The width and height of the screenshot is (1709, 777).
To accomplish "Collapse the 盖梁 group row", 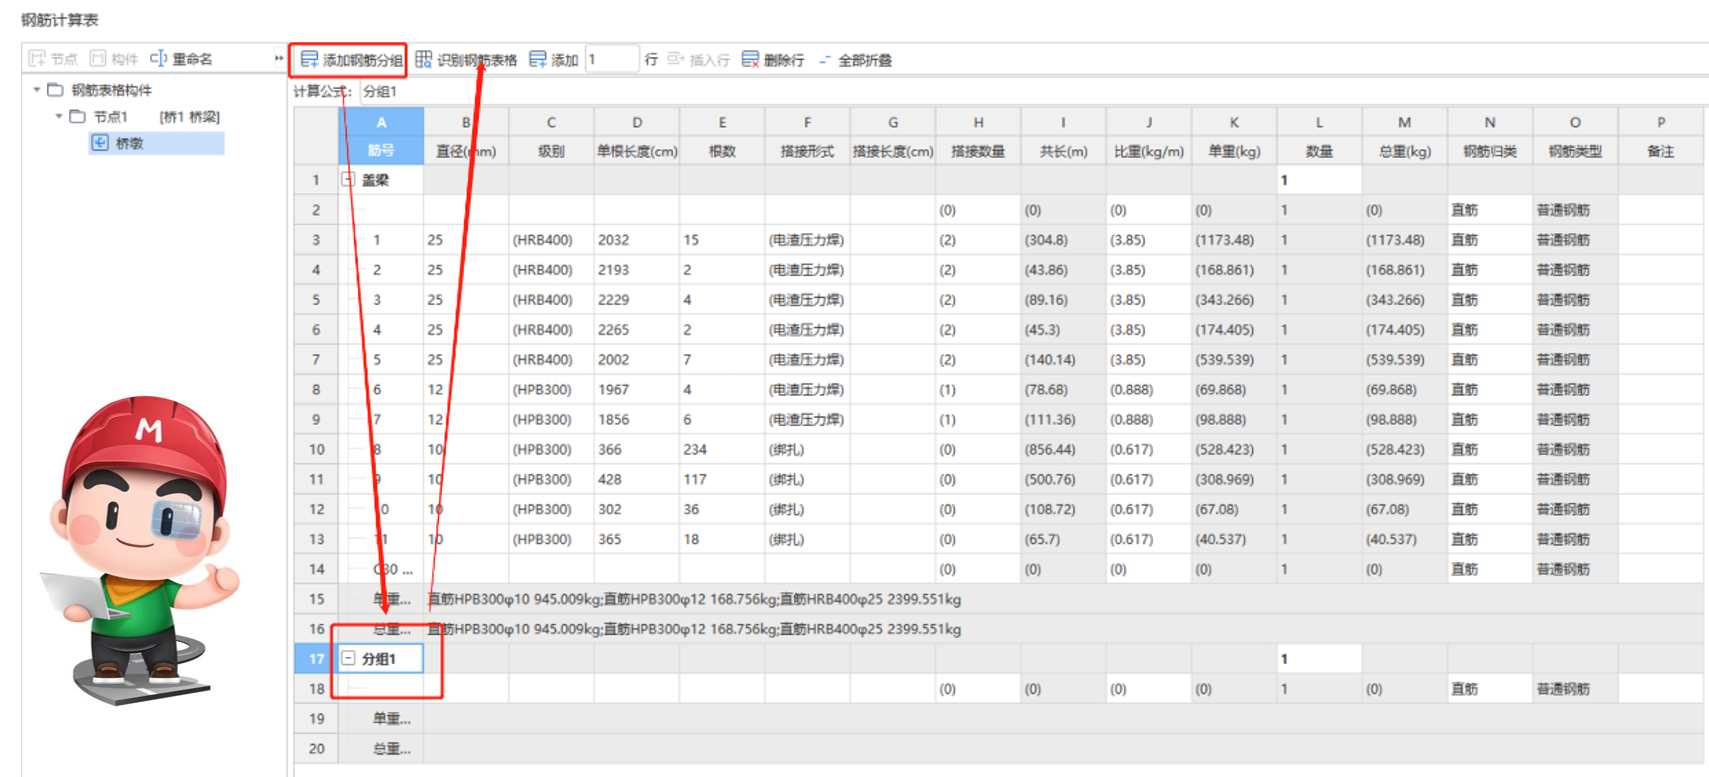I will 348,180.
